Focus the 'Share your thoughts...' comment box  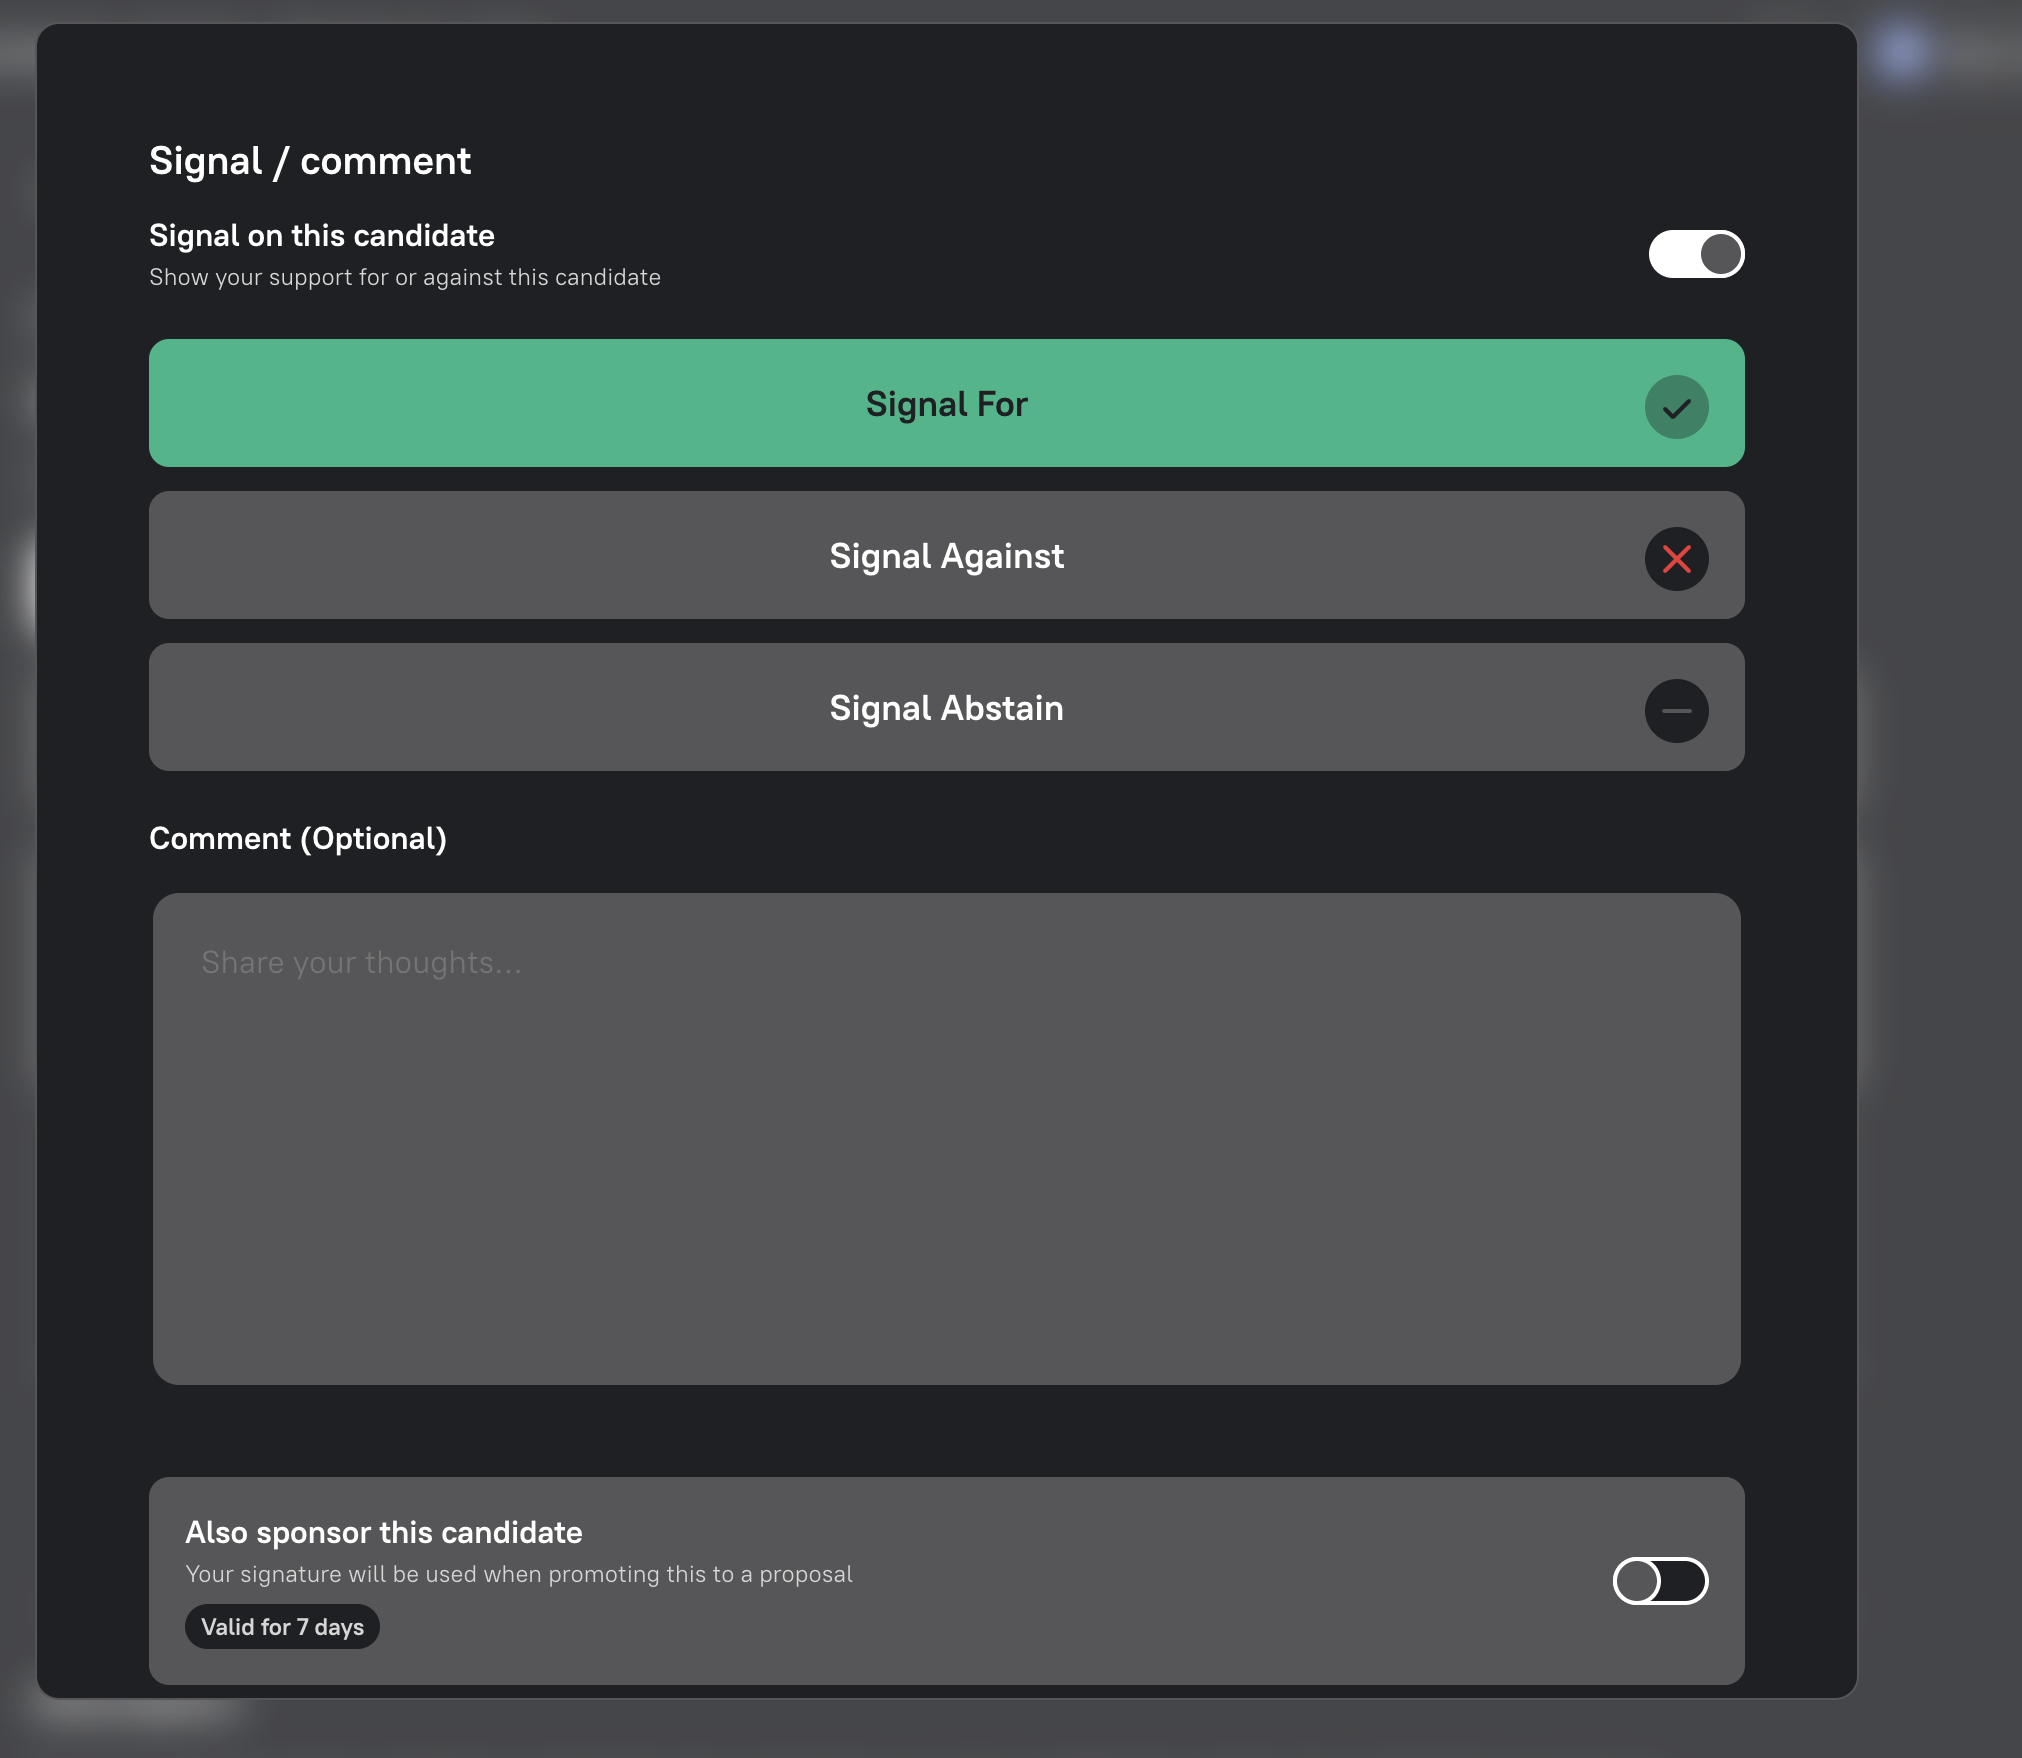tap(946, 1139)
